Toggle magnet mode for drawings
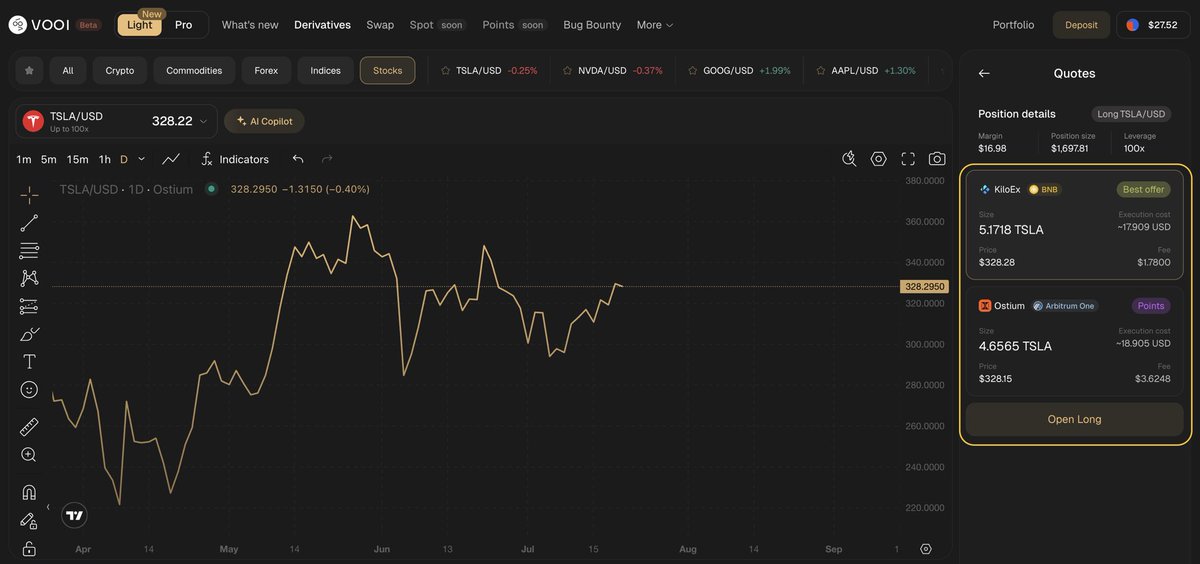 [29, 492]
